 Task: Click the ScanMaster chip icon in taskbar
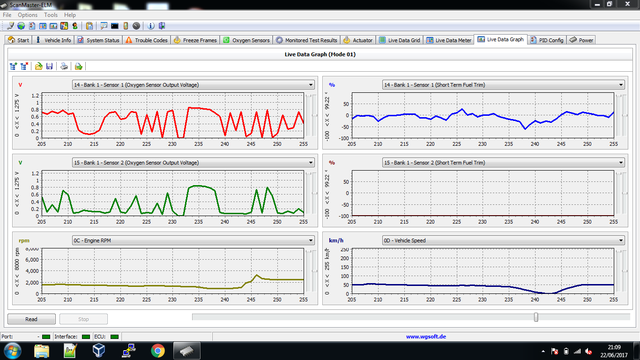pos(187,351)
